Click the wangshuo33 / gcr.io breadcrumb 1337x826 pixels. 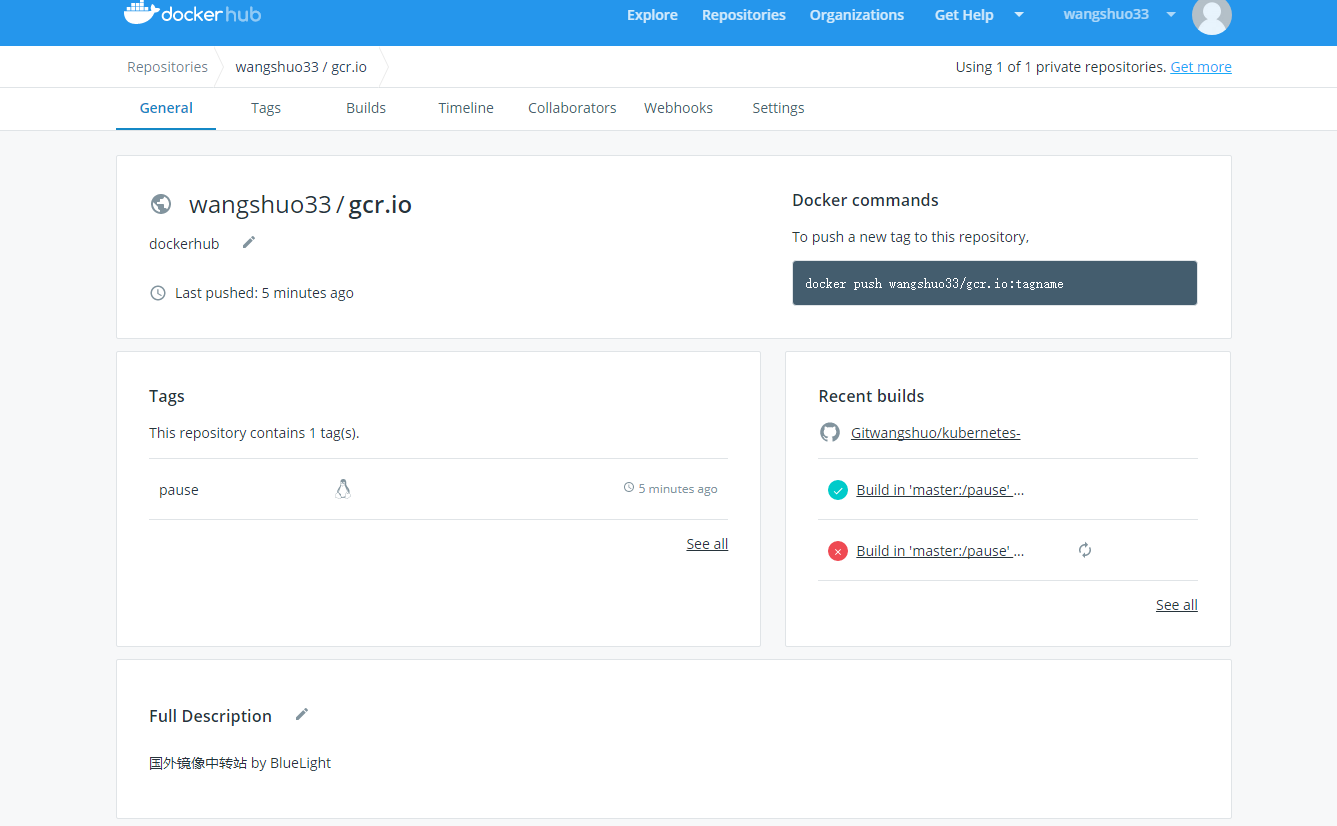301,67
